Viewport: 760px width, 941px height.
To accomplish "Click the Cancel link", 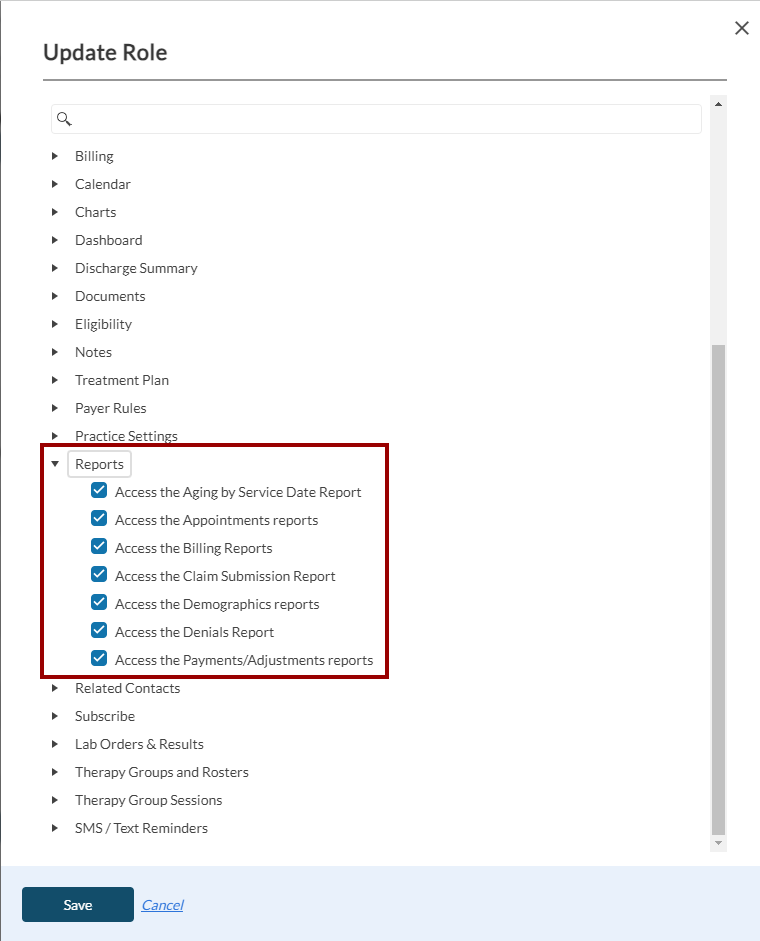I will pos(162,905).
